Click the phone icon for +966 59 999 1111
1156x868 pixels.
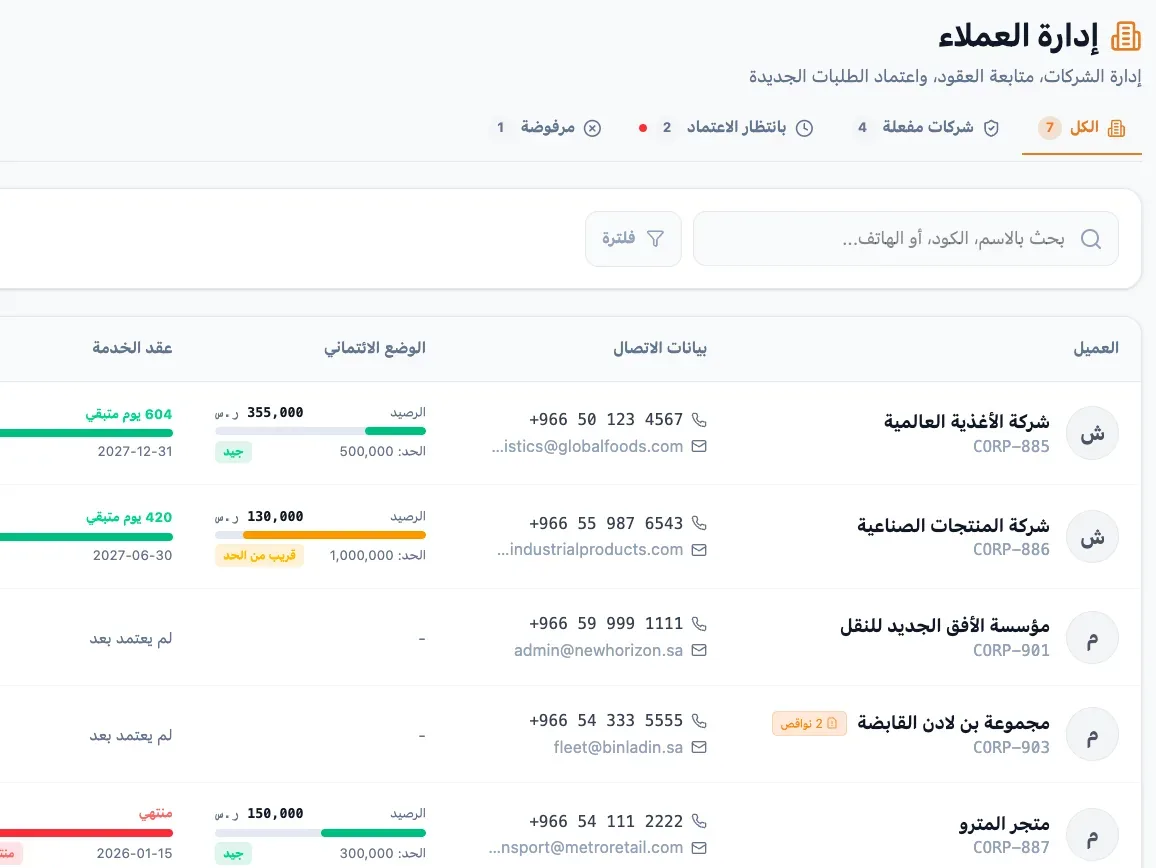[x=699, y=624]
